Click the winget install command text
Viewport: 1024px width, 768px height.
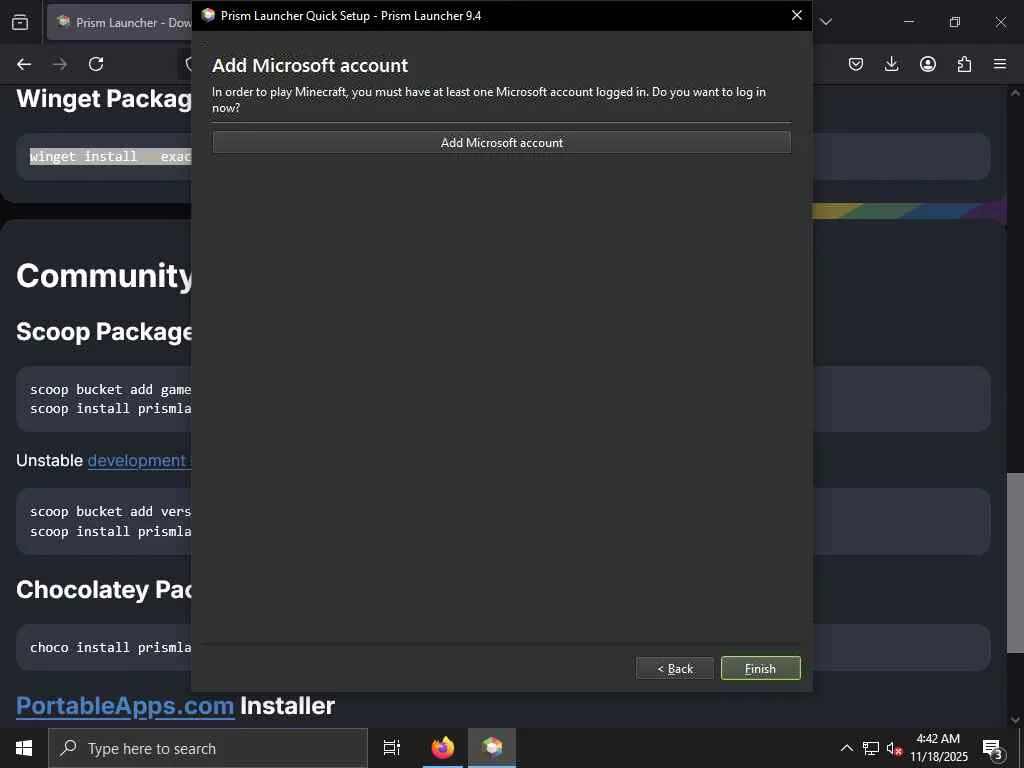point(110,157)
